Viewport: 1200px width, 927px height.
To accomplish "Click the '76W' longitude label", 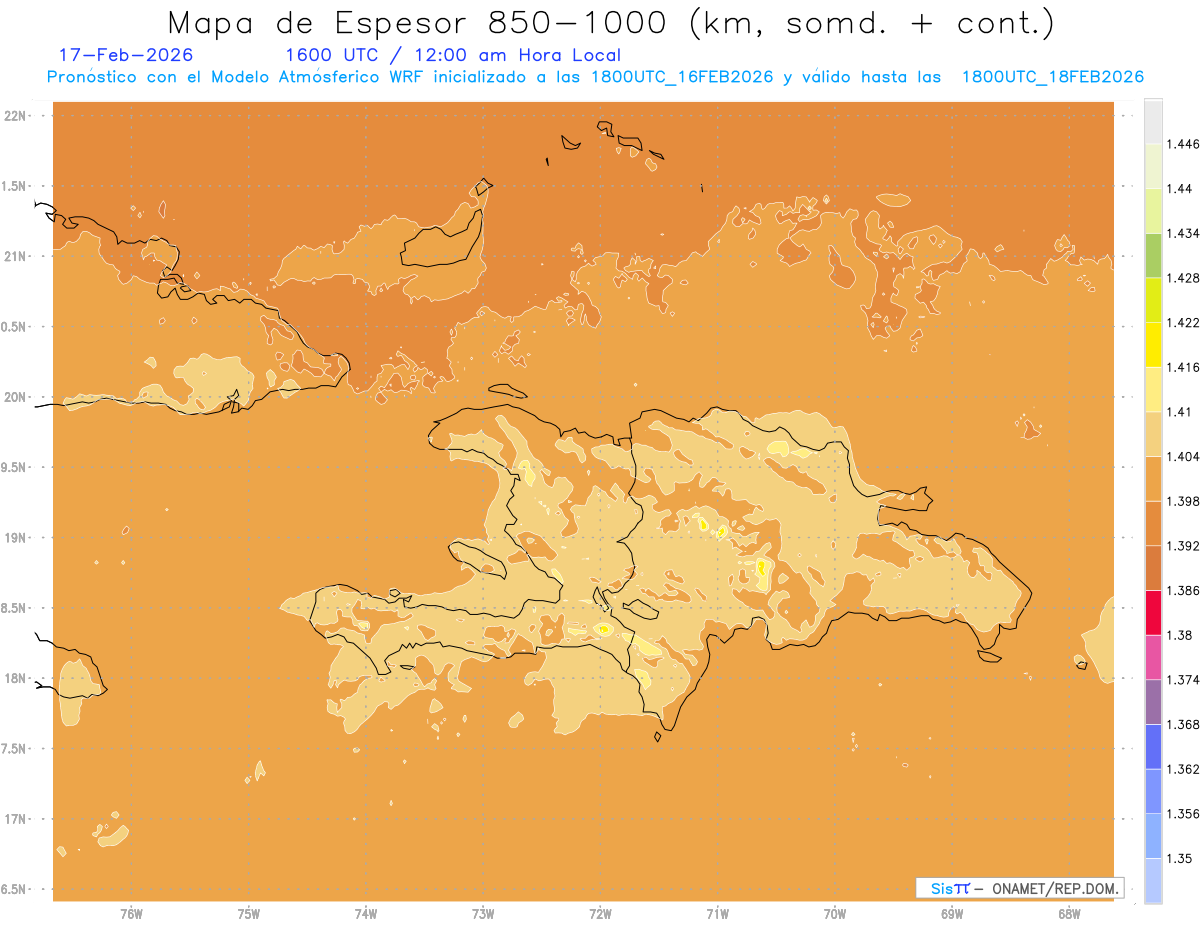I will pyautogui.click(x=131, y=914).
